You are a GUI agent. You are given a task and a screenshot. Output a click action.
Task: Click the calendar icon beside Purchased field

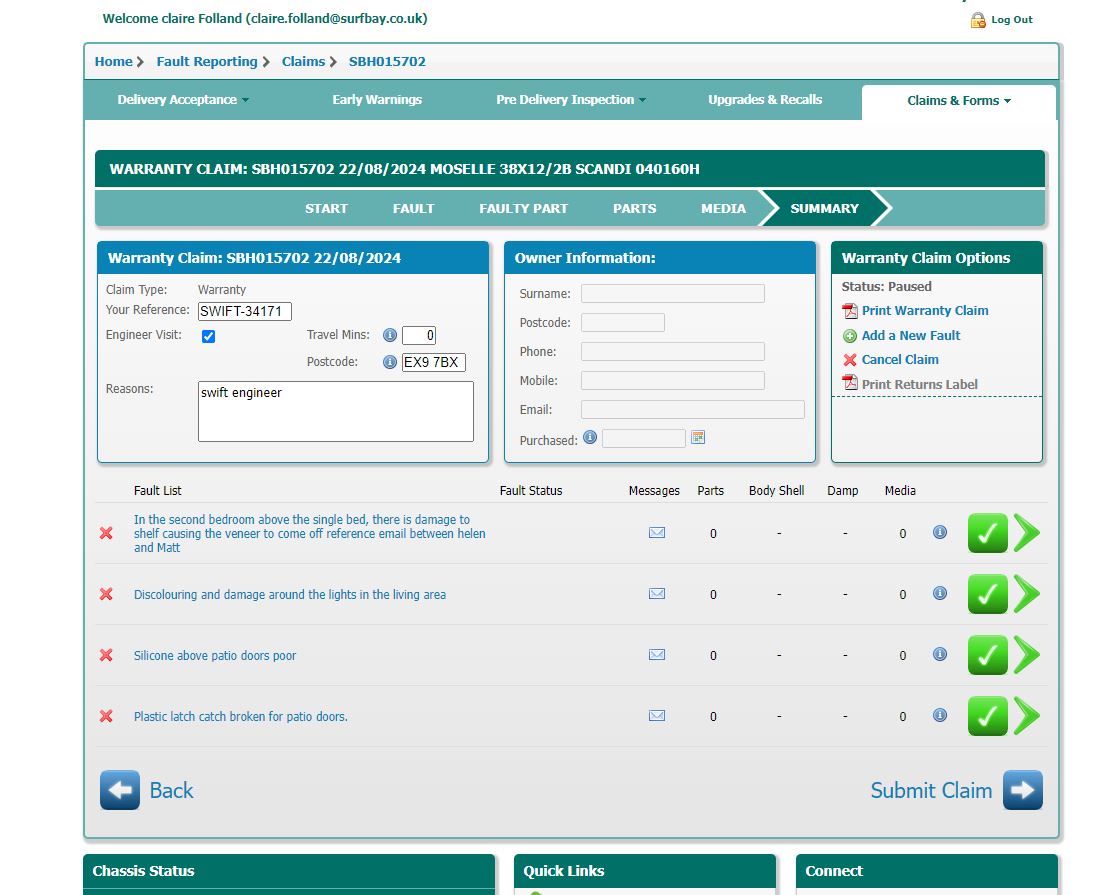tap(698, 437)
